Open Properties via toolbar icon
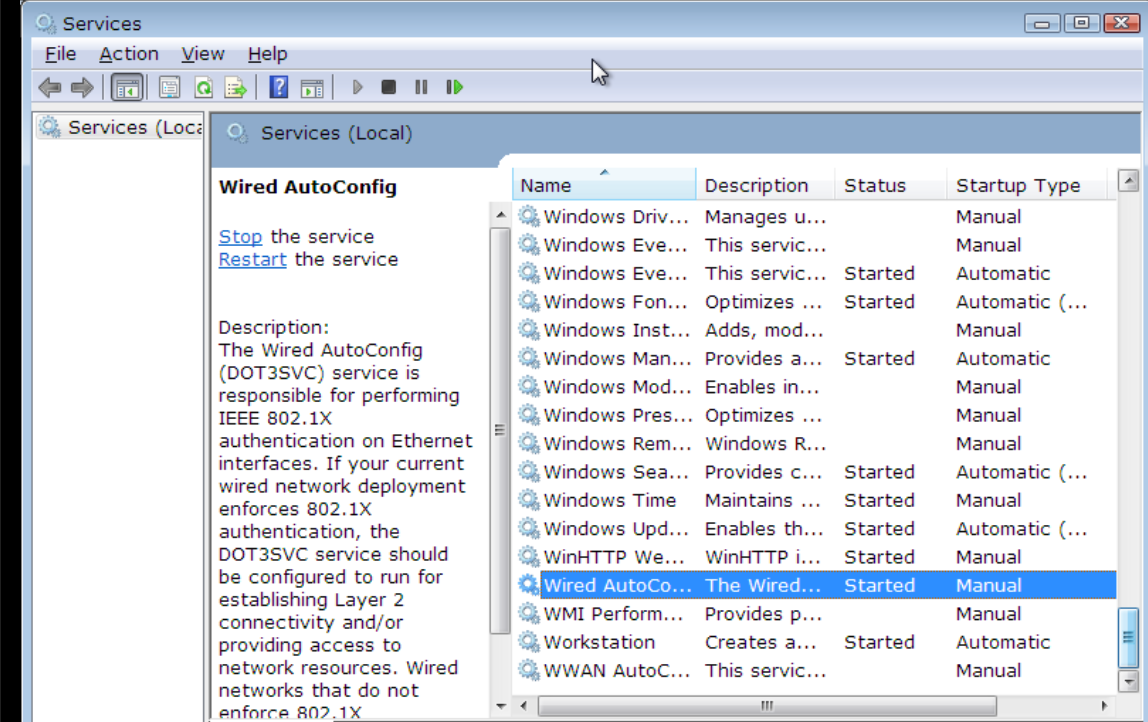The image size is (1148, 722). tap(170, 88)
